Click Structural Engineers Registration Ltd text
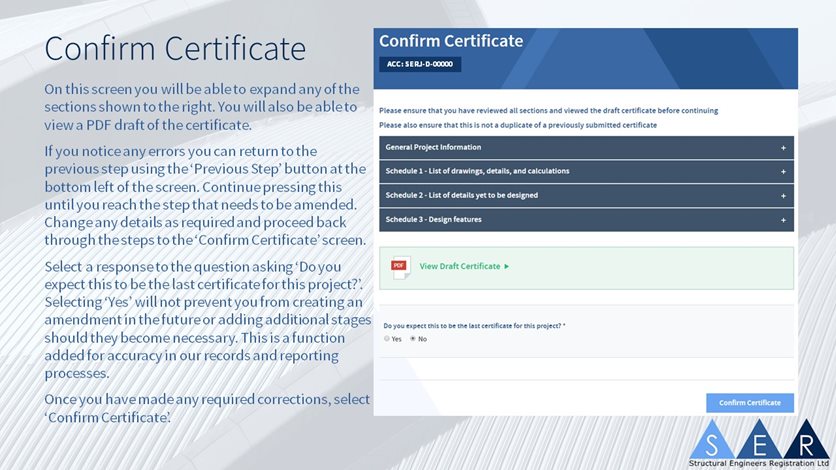The width and height of the screenshot is (836, 470). (759, 464)
